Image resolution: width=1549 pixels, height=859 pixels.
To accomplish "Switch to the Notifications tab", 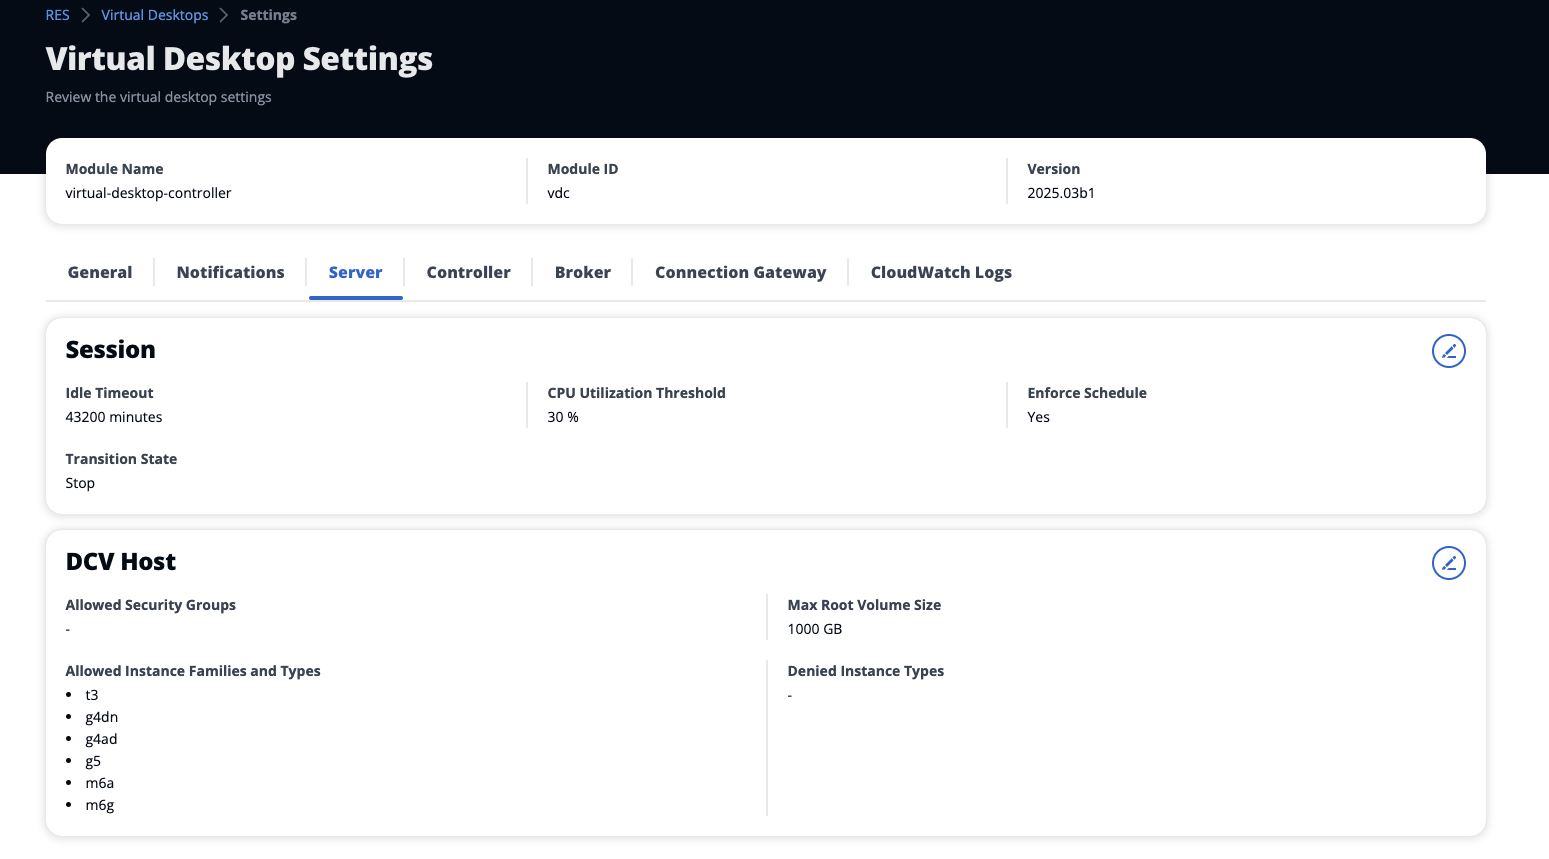I will click(x=230, y=272).
